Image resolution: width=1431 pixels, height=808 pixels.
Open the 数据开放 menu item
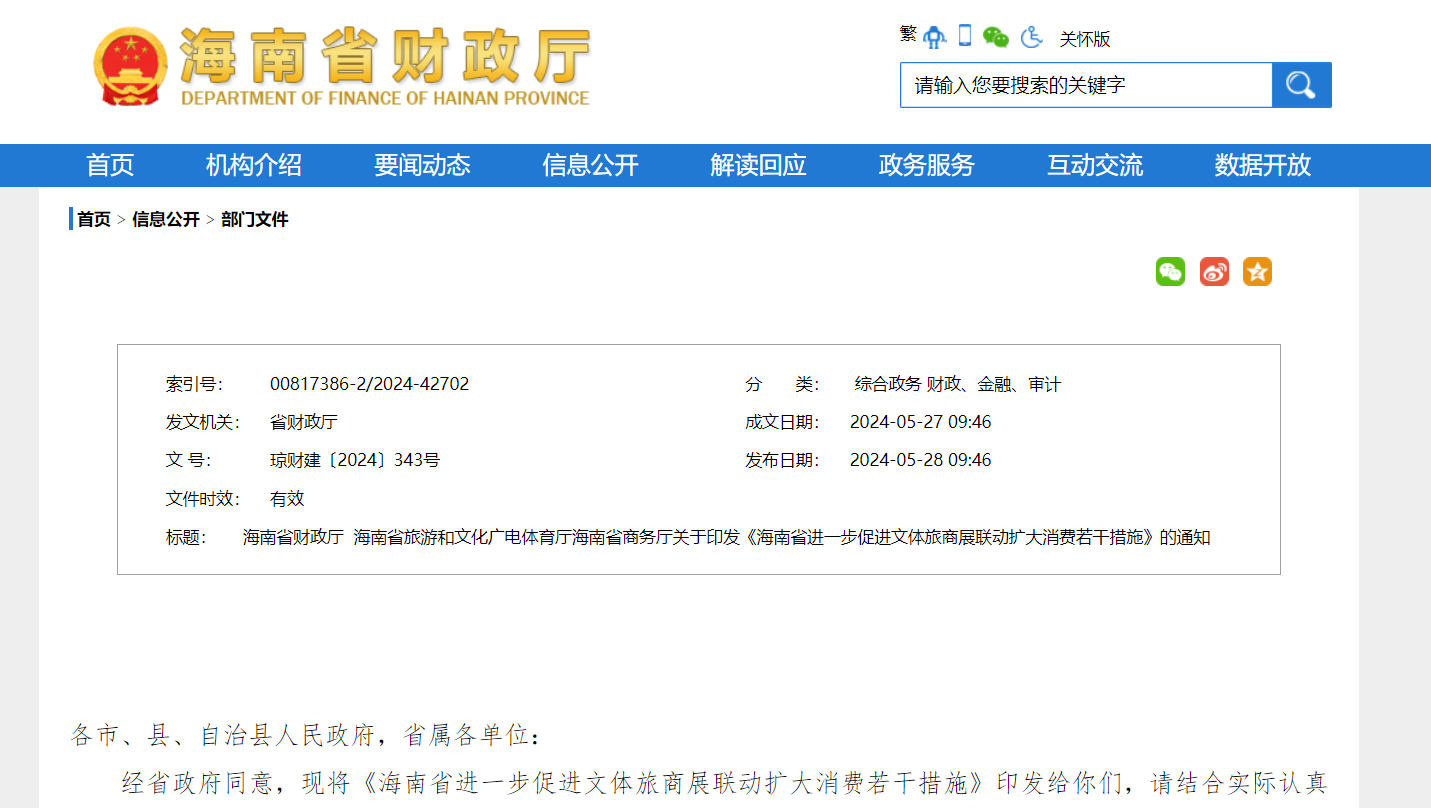1262,165
